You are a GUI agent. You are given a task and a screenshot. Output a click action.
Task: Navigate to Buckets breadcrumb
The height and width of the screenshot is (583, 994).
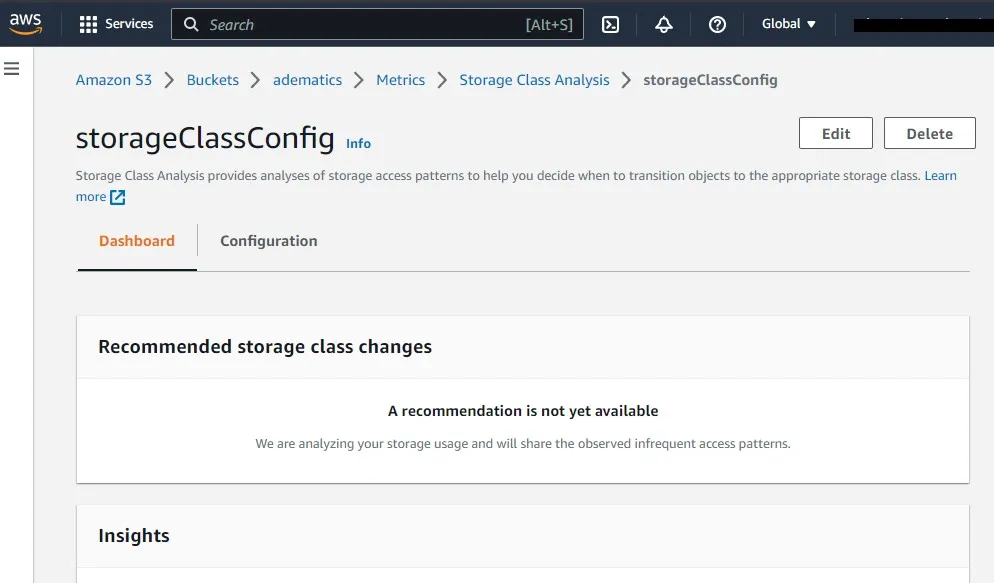(x=213, y=80)
